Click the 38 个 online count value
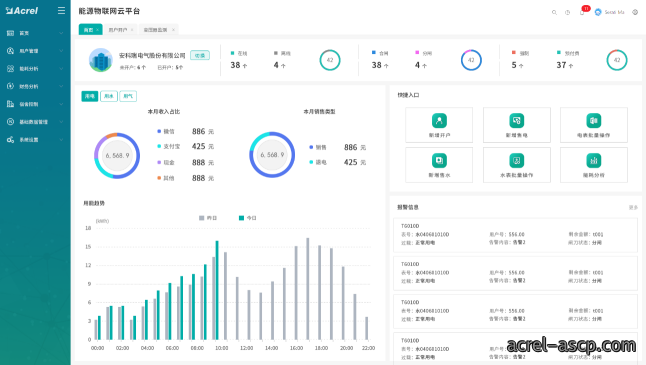The image size is (646, 365). [239, 65]
